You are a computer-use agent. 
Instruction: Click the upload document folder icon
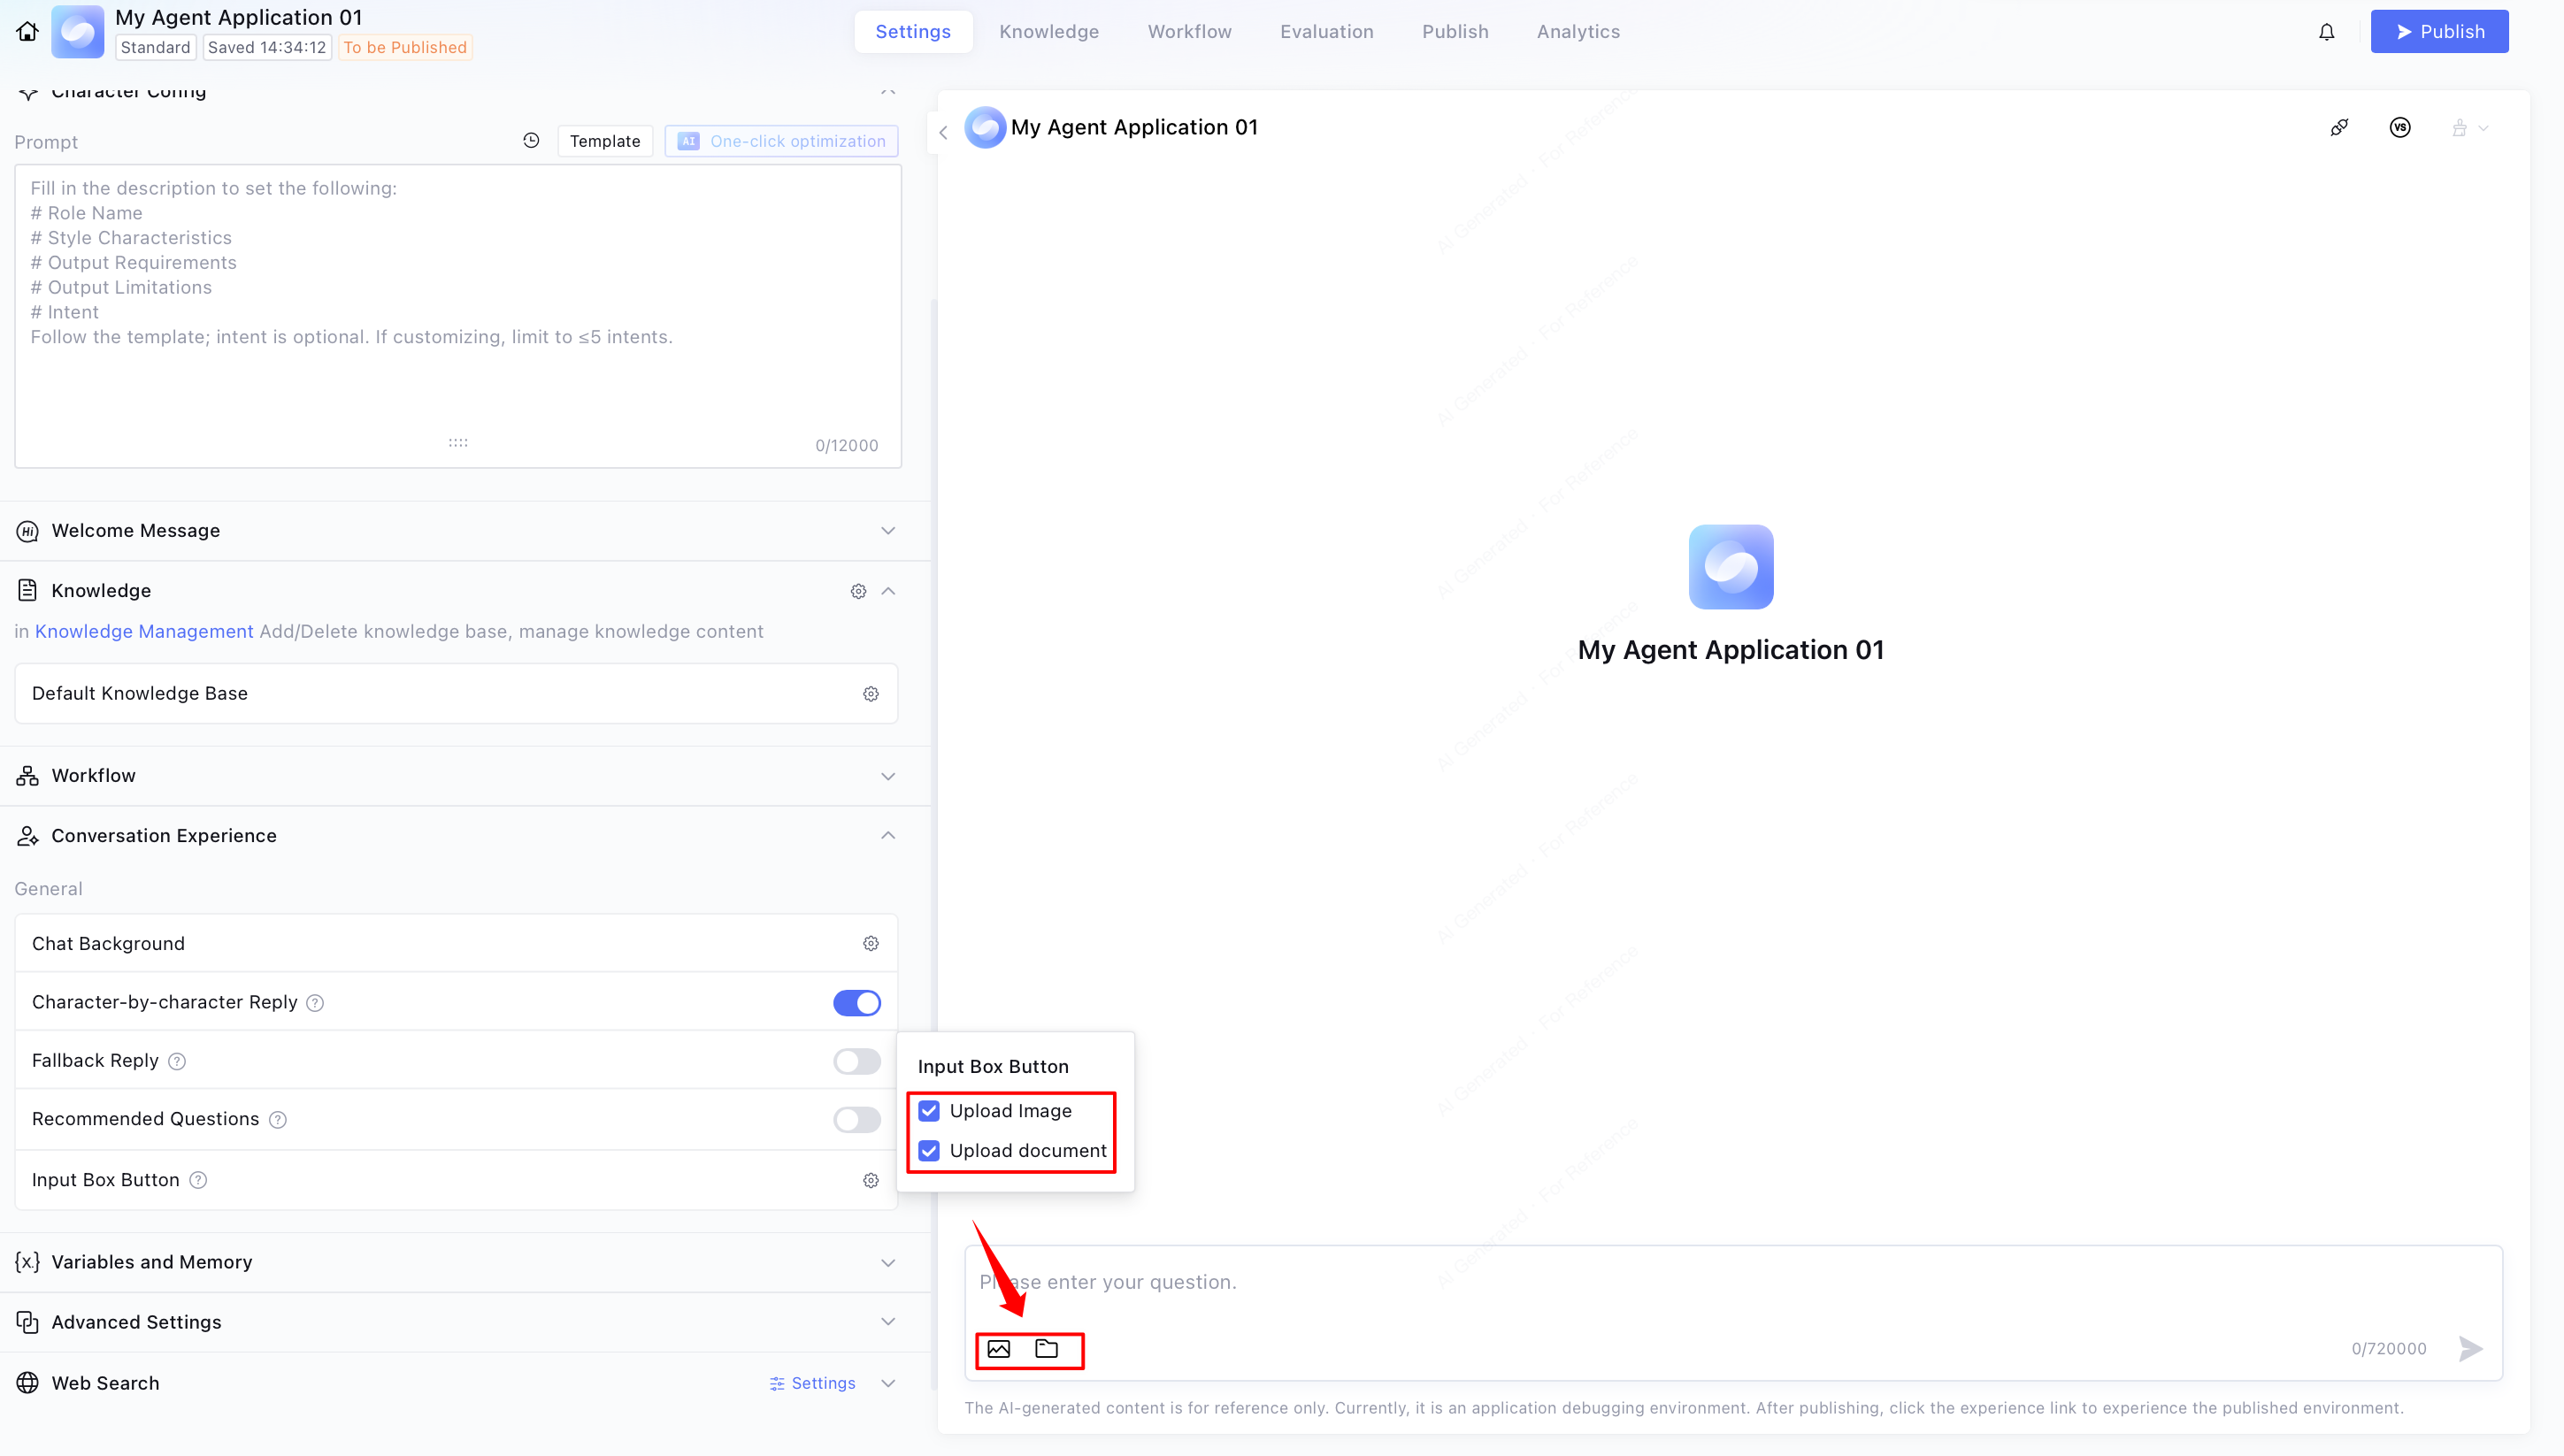pos(1046,1349)
